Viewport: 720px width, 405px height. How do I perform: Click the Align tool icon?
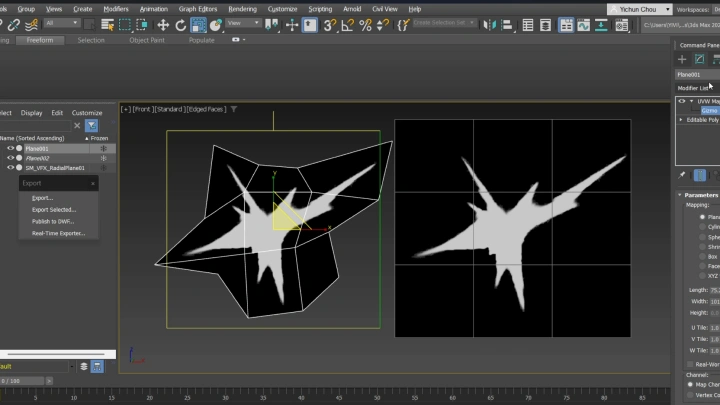coord(507,25)
